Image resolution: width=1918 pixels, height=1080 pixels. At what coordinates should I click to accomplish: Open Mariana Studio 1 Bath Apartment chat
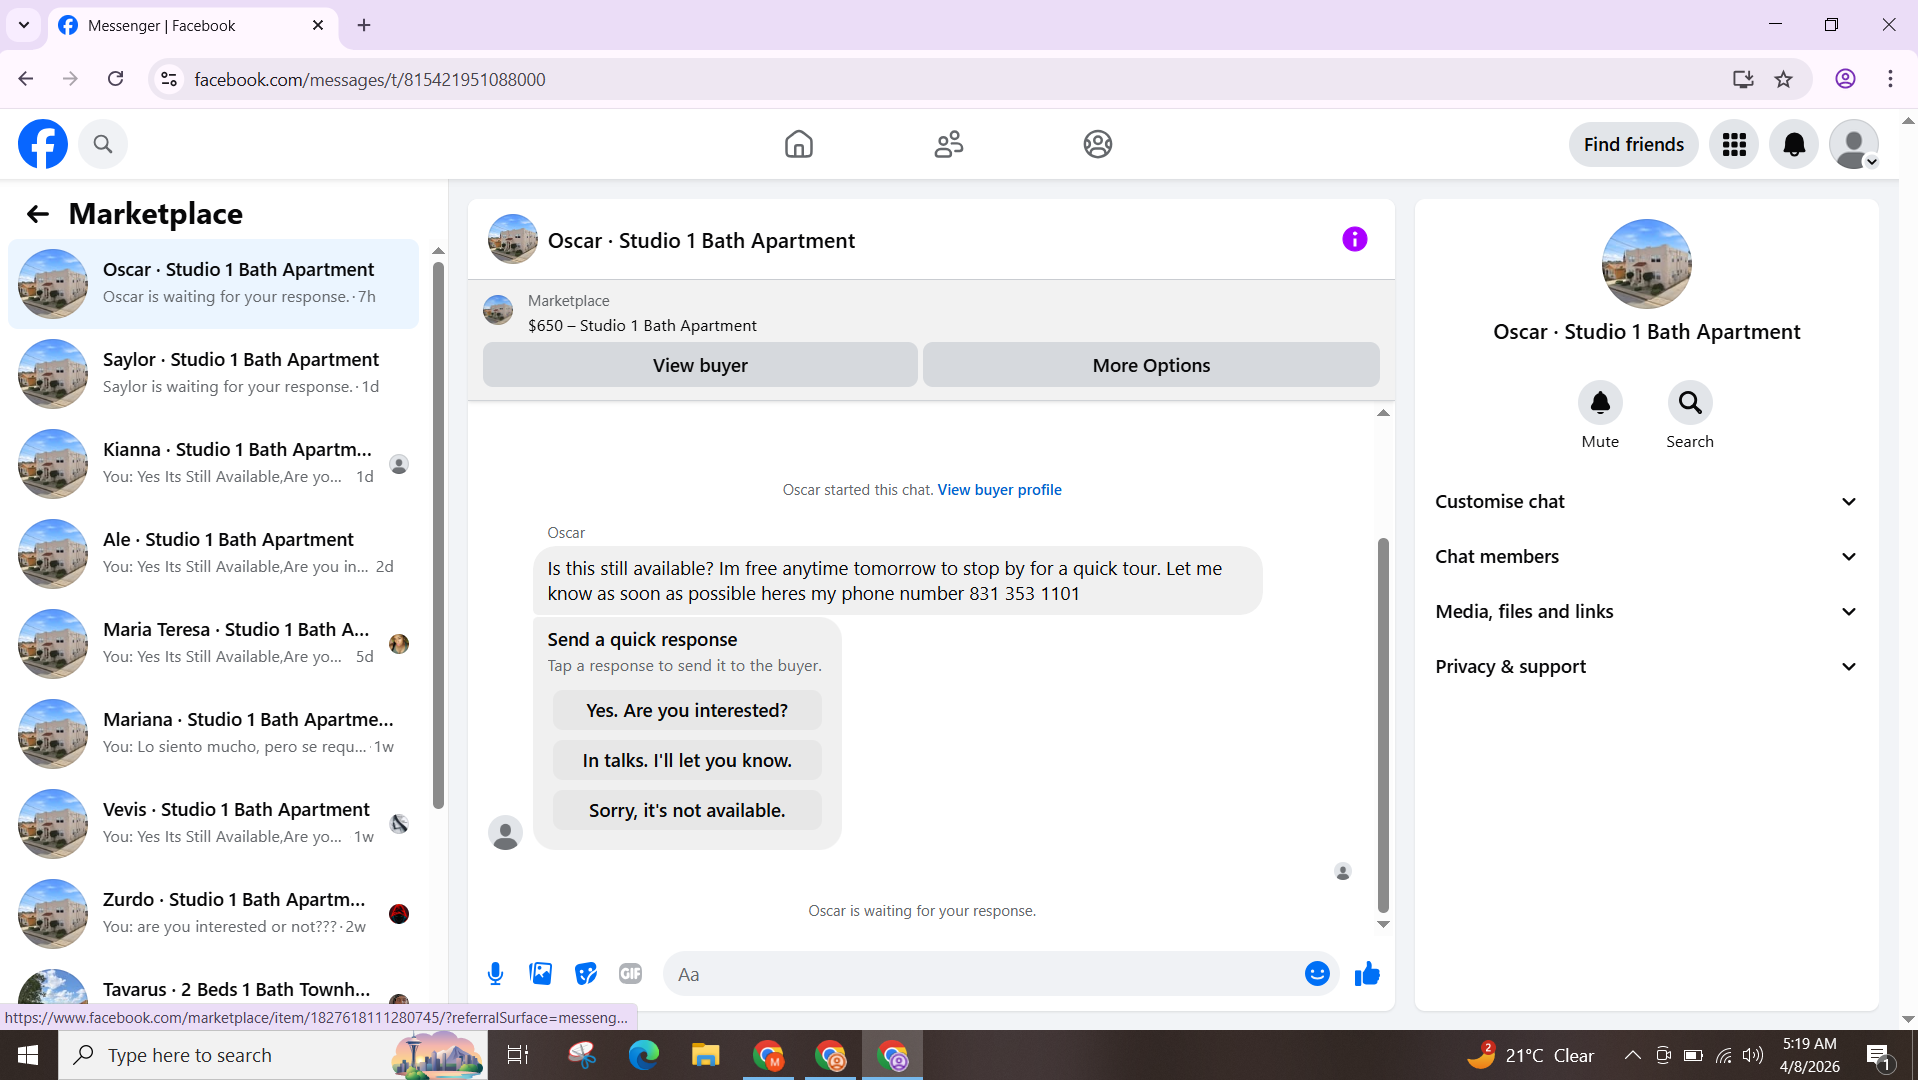[x=213, y=733]
